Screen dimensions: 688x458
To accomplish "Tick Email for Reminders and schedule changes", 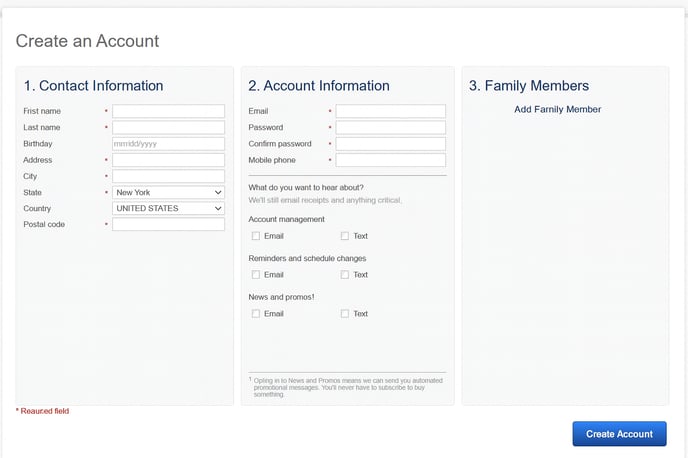I will (256, 275).
